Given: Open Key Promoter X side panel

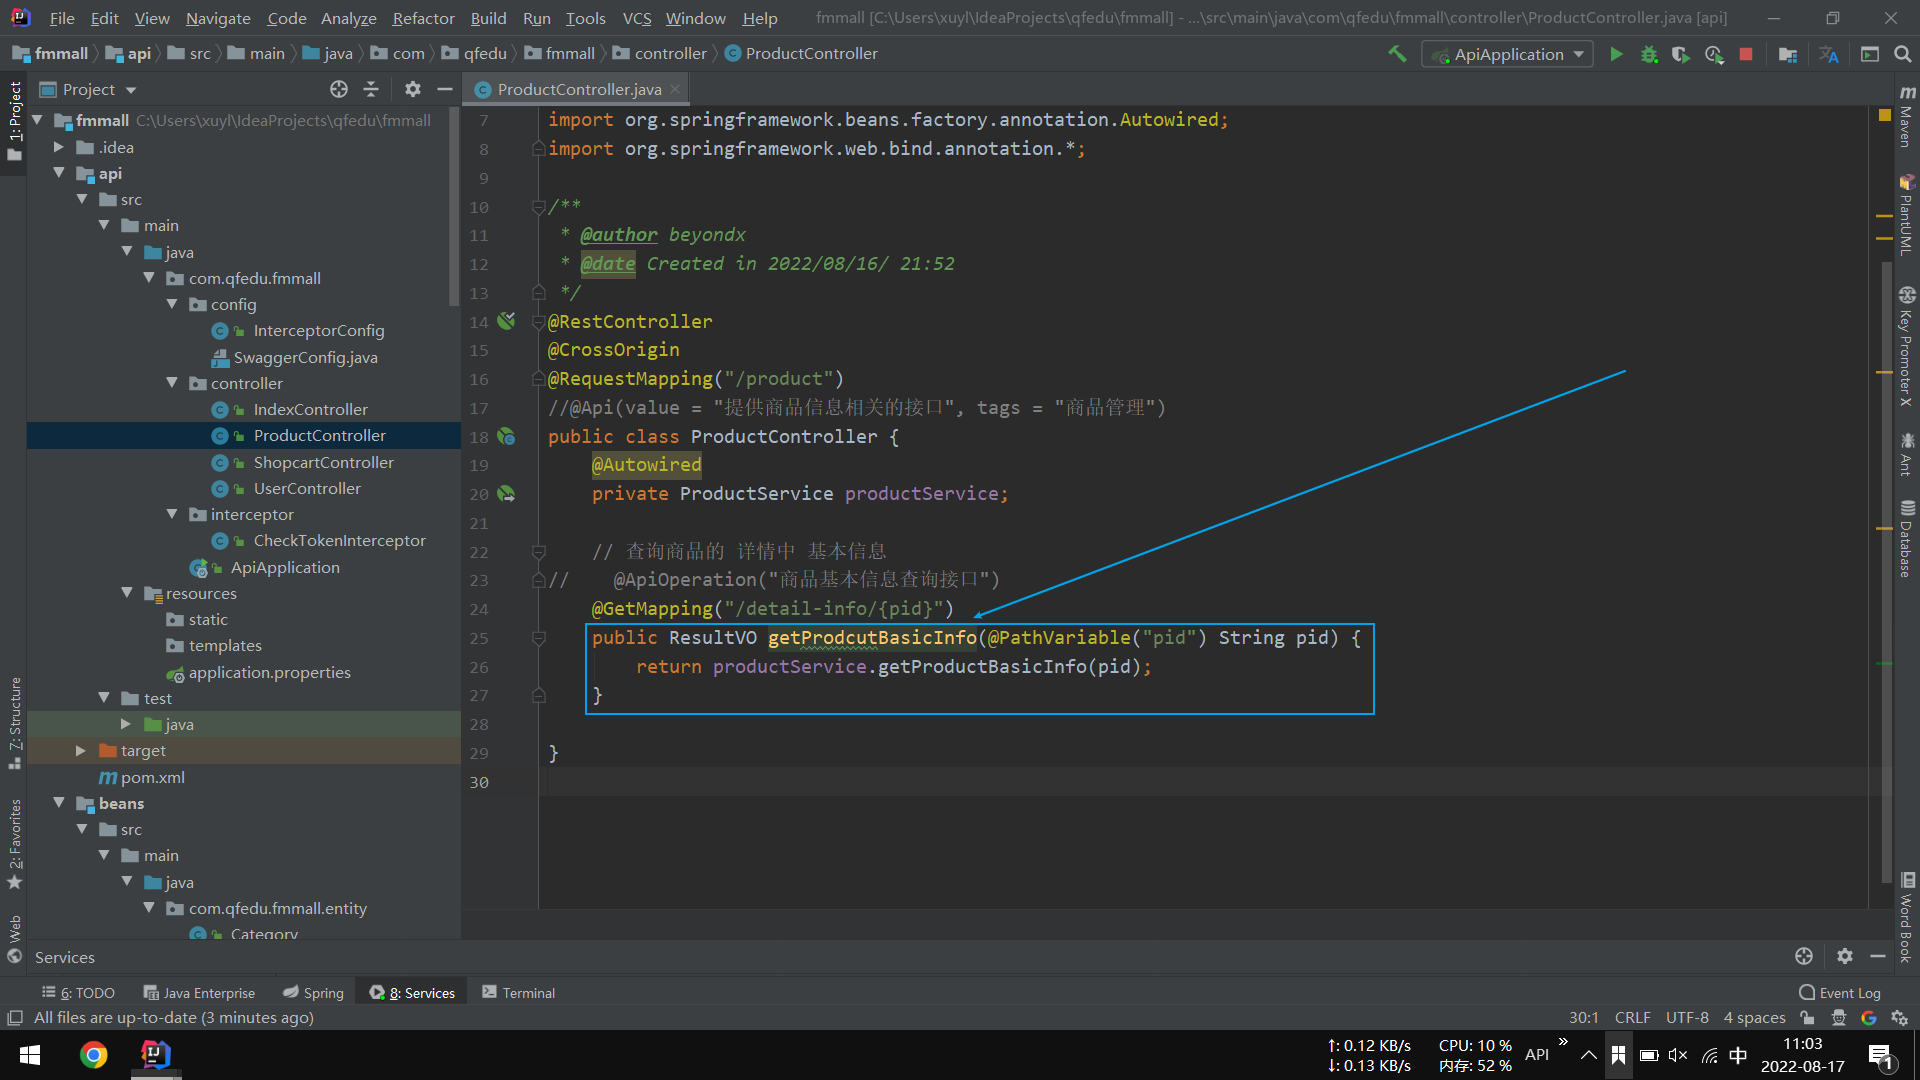Looking at the screenshot, I should 1906,346.
